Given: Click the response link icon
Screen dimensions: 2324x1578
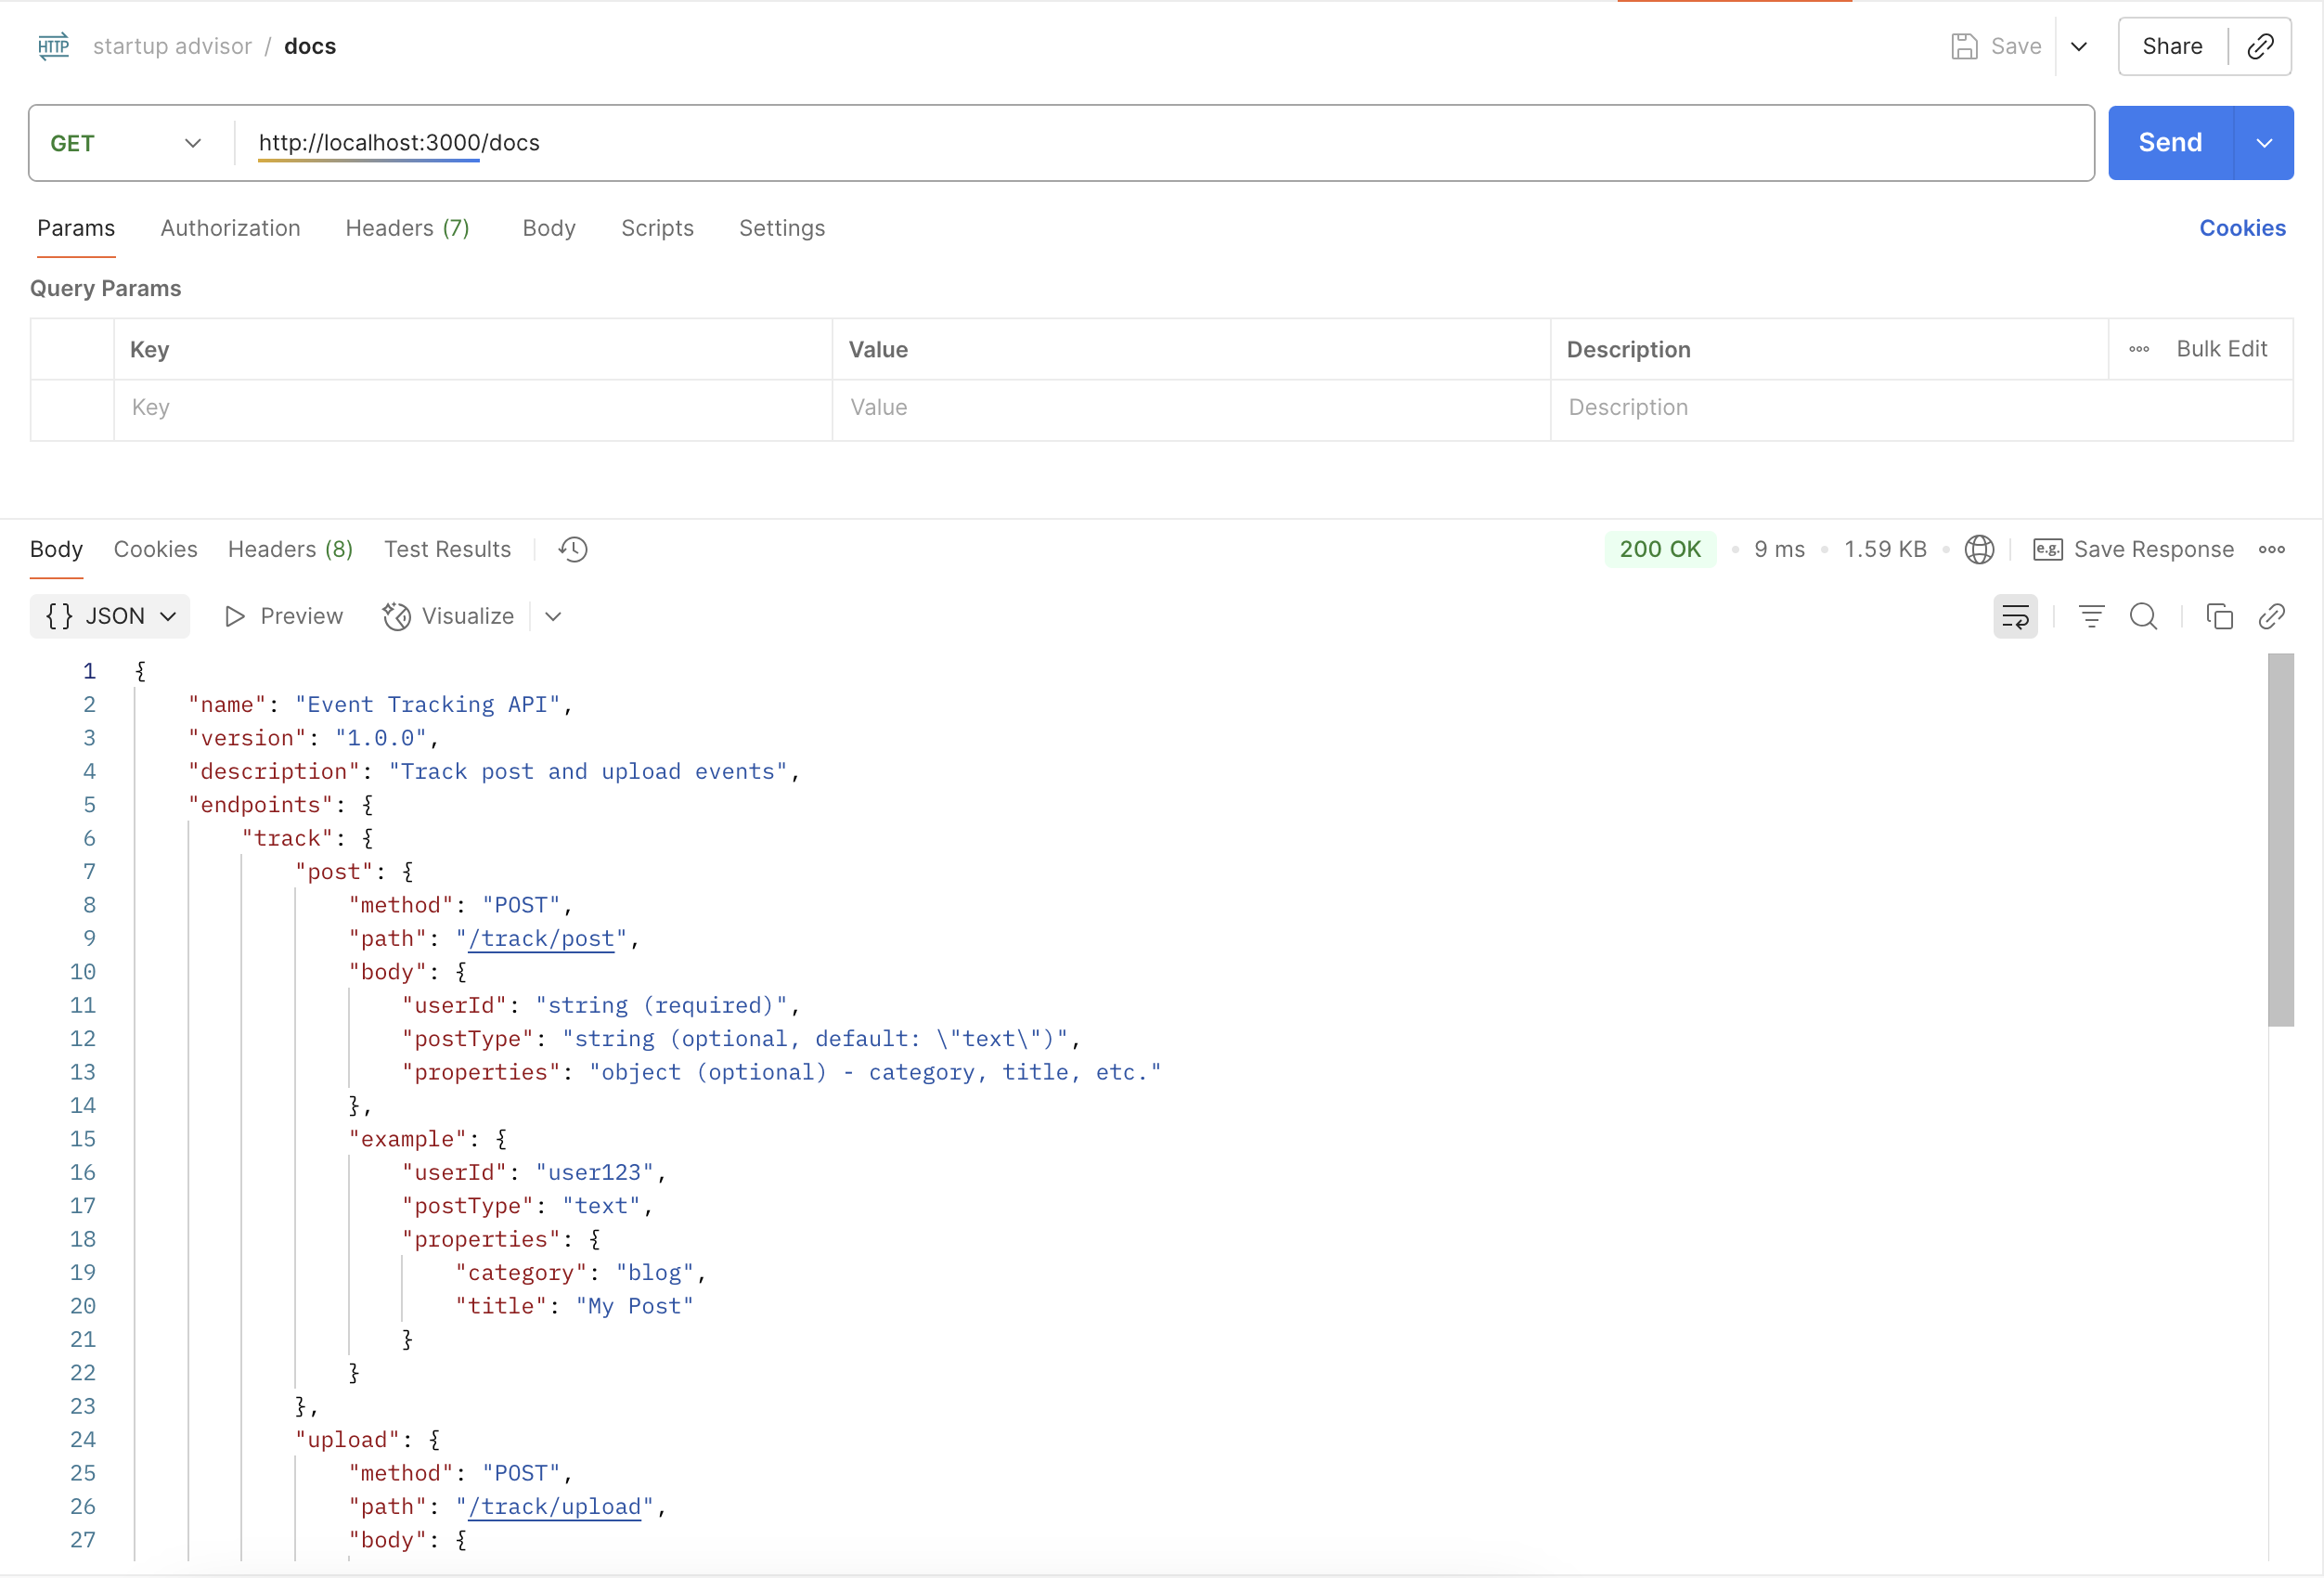Looking at the screenshot, I should click(x=2271, y=616).
